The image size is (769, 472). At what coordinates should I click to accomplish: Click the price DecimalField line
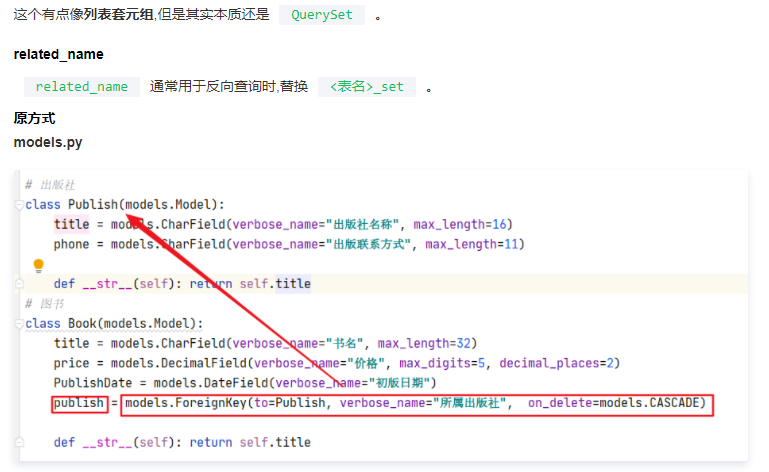337,363
